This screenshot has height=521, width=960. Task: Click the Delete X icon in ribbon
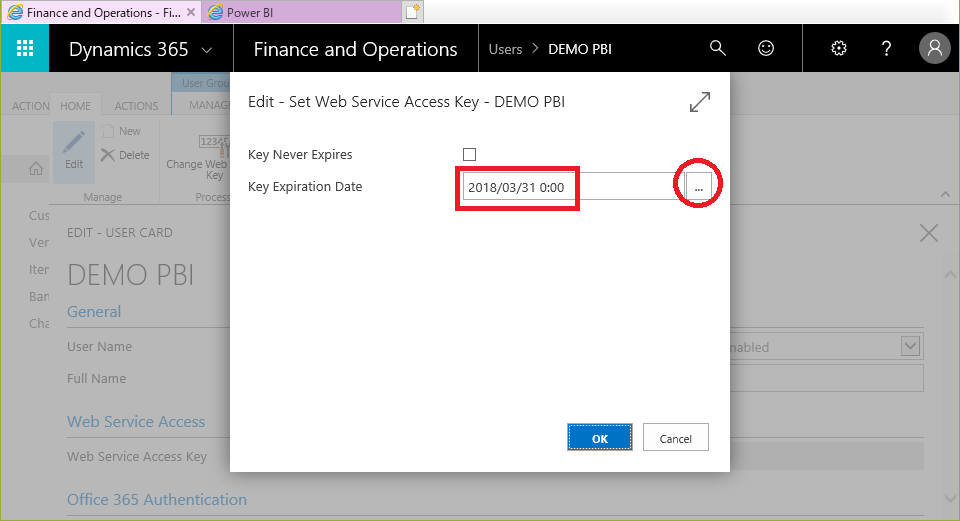coord(108,155)
